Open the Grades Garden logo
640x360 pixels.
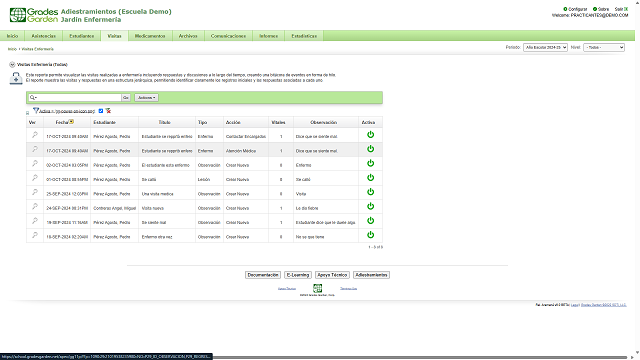[33, 15]
